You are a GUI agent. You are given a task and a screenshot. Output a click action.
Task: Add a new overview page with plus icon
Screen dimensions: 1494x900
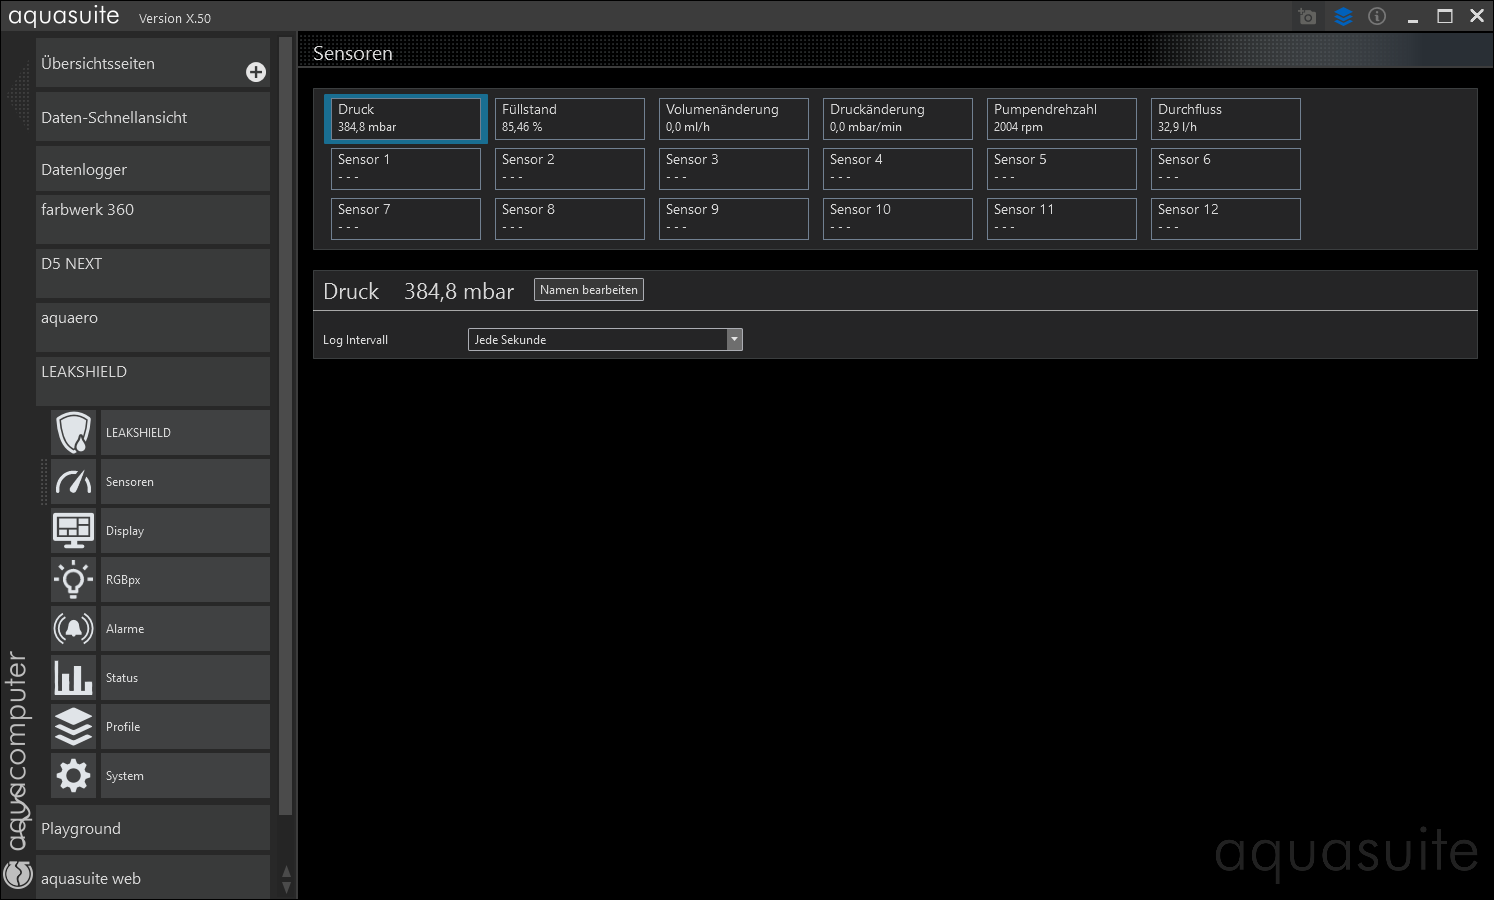(256, 72)
